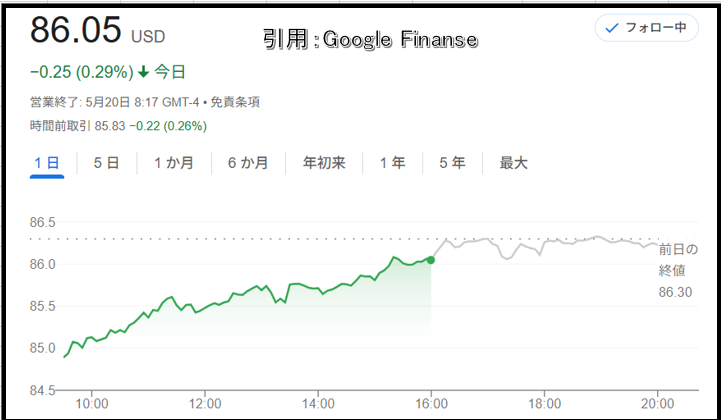Select the 年初来 year-to-date tab

tap(324, 163)
